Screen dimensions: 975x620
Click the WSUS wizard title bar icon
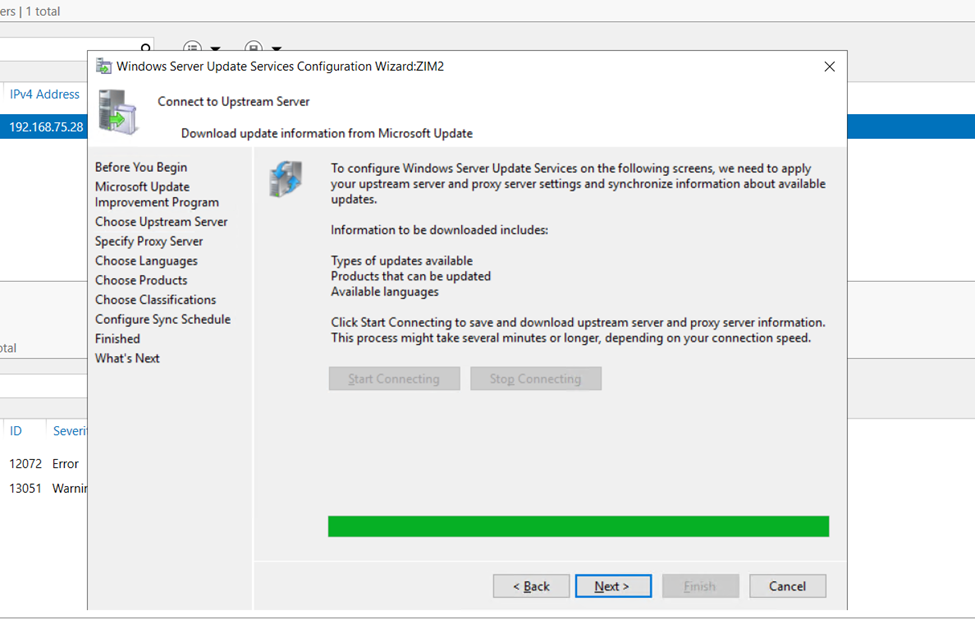[x=104, y=67]
